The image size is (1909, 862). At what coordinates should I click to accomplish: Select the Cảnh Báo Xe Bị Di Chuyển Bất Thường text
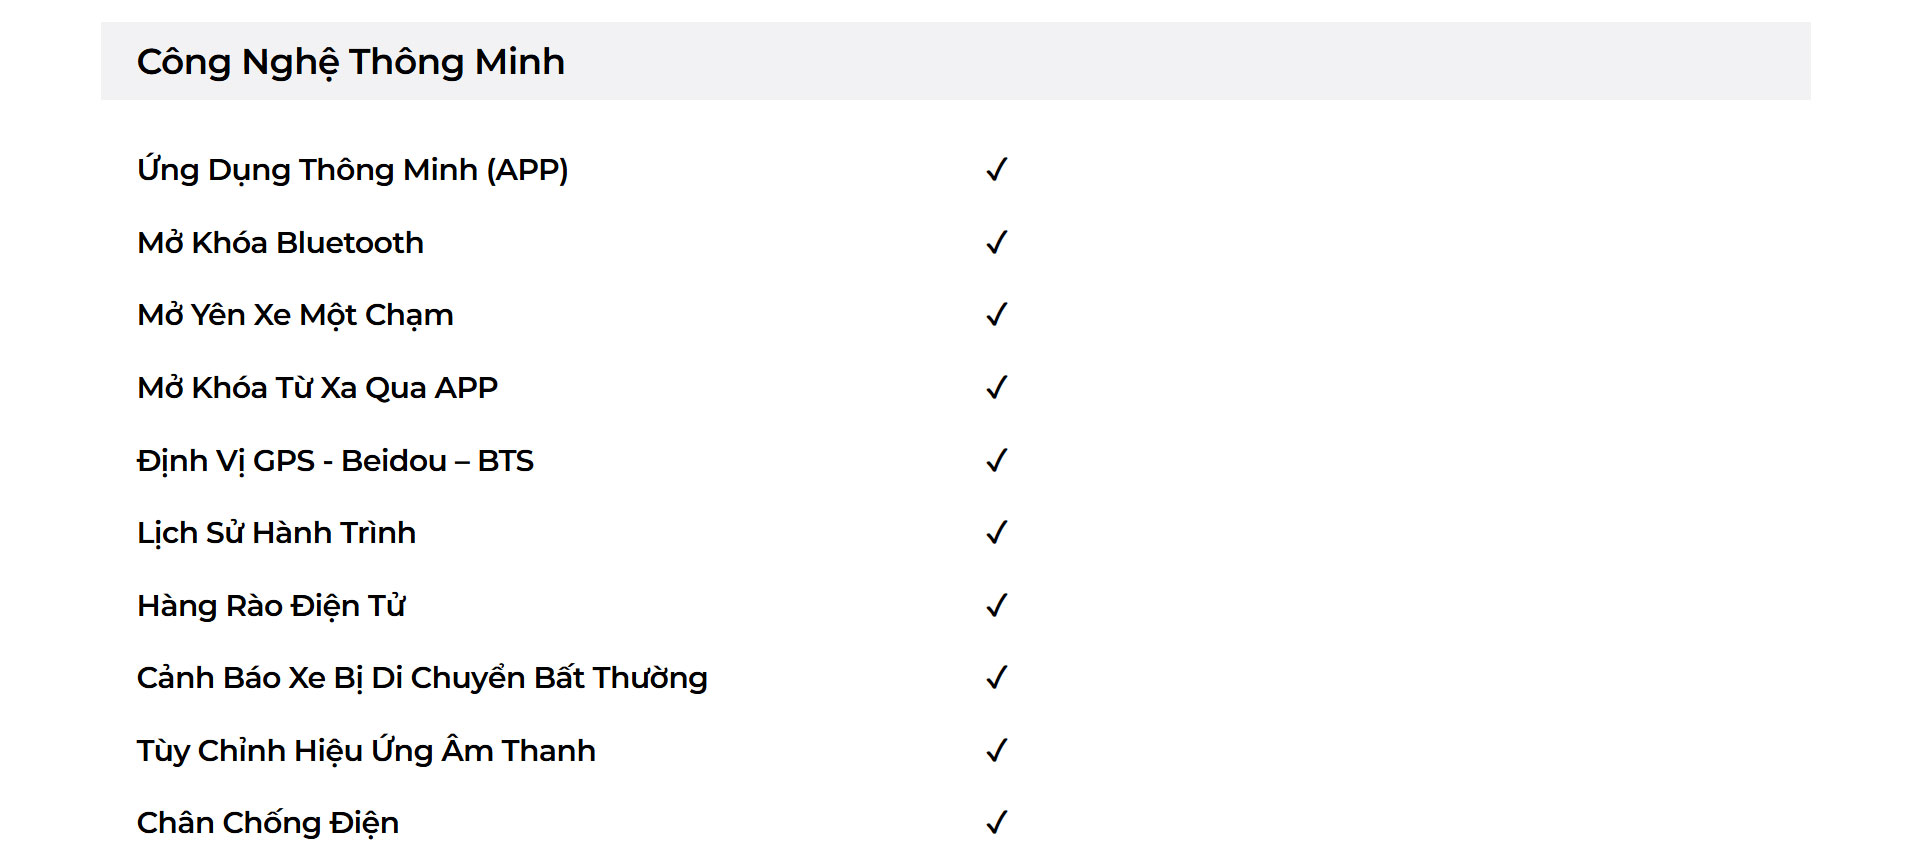click(x=422, y=678)
